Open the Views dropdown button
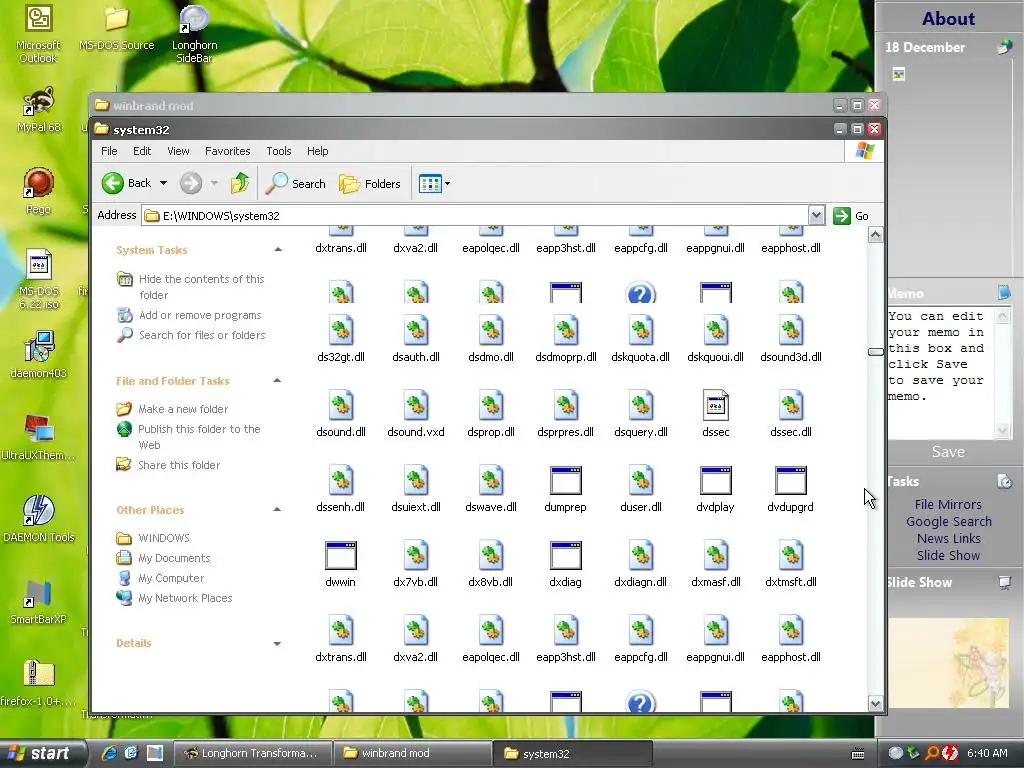Viewport: 1024px width, 768px height. tap(434, 184)
